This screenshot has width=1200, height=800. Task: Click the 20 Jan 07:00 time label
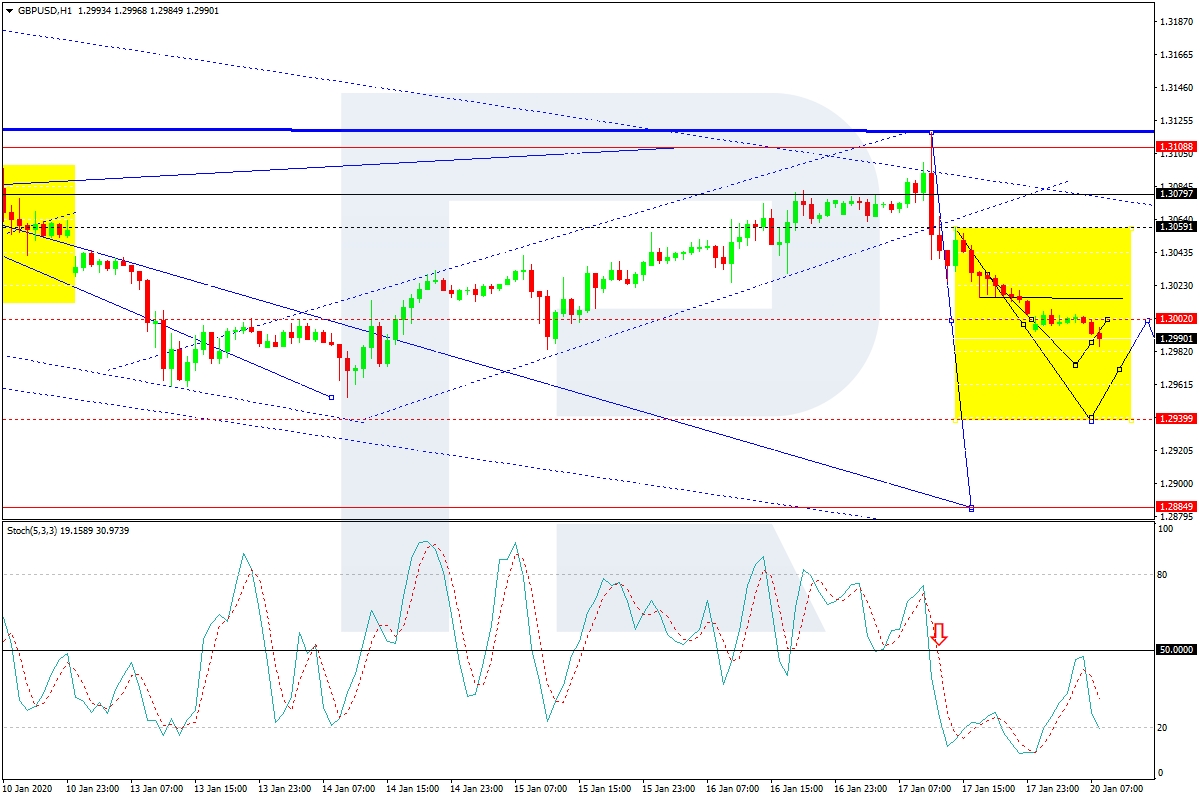pos(1115,789)
